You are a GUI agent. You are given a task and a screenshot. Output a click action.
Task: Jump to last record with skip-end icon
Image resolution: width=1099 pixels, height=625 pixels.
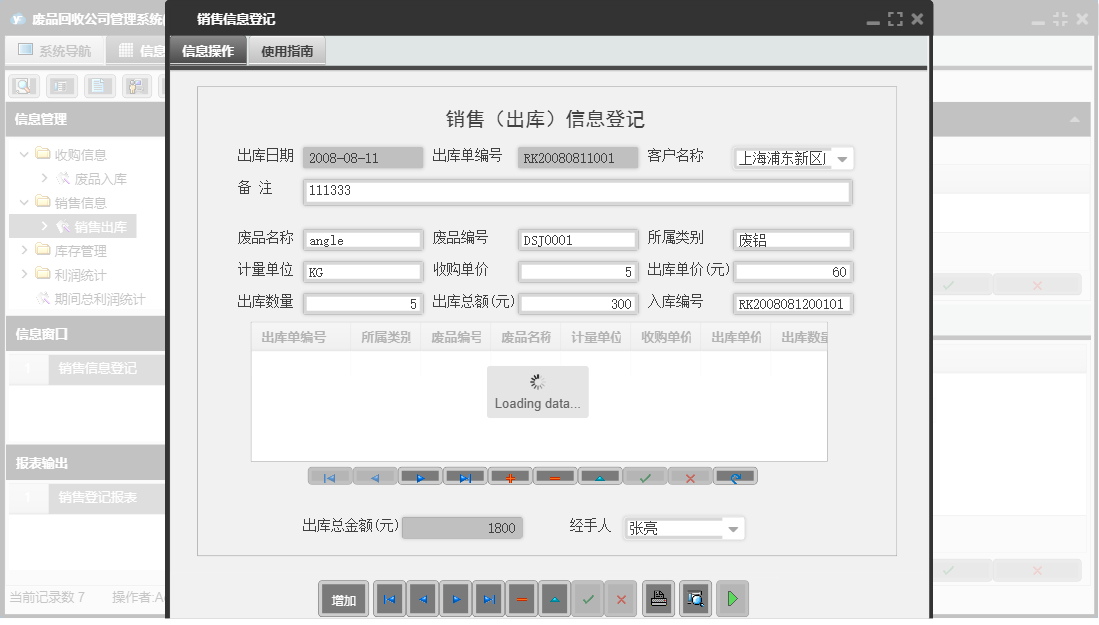(x=465, y=477)
